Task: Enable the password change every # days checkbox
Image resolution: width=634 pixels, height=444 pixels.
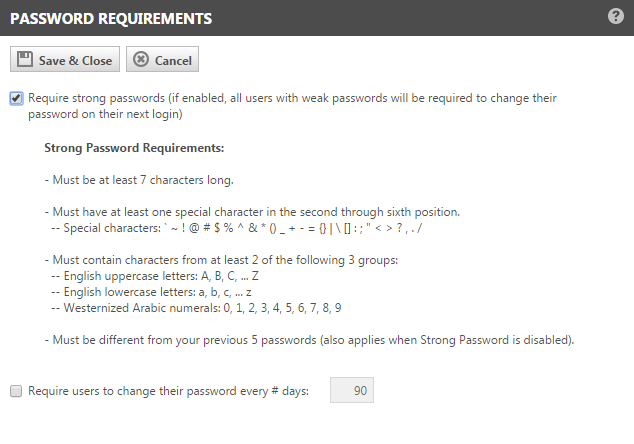Action: coord(16,391)
